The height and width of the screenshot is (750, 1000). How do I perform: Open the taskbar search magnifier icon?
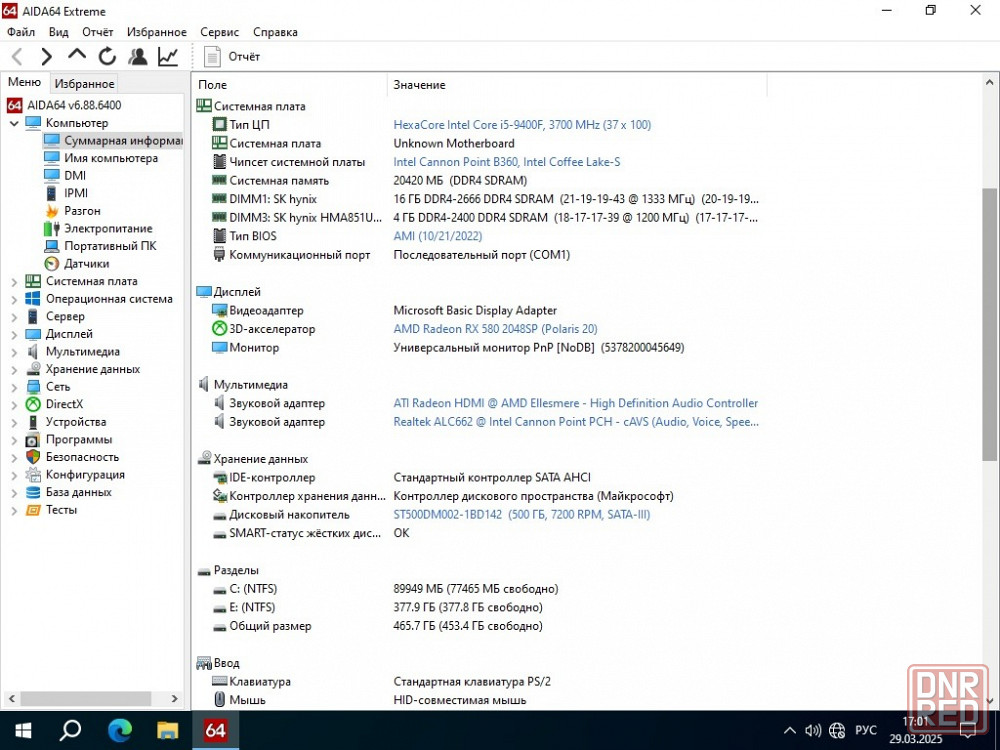70,730
